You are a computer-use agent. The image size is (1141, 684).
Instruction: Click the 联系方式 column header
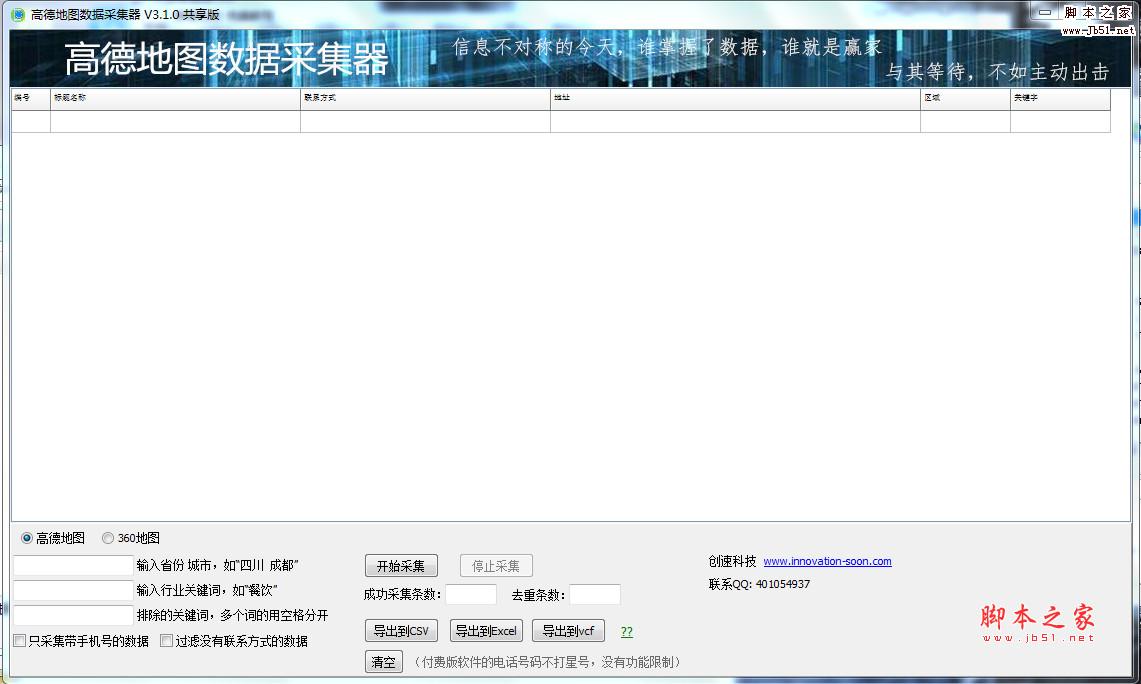click(x=425, y=98)
